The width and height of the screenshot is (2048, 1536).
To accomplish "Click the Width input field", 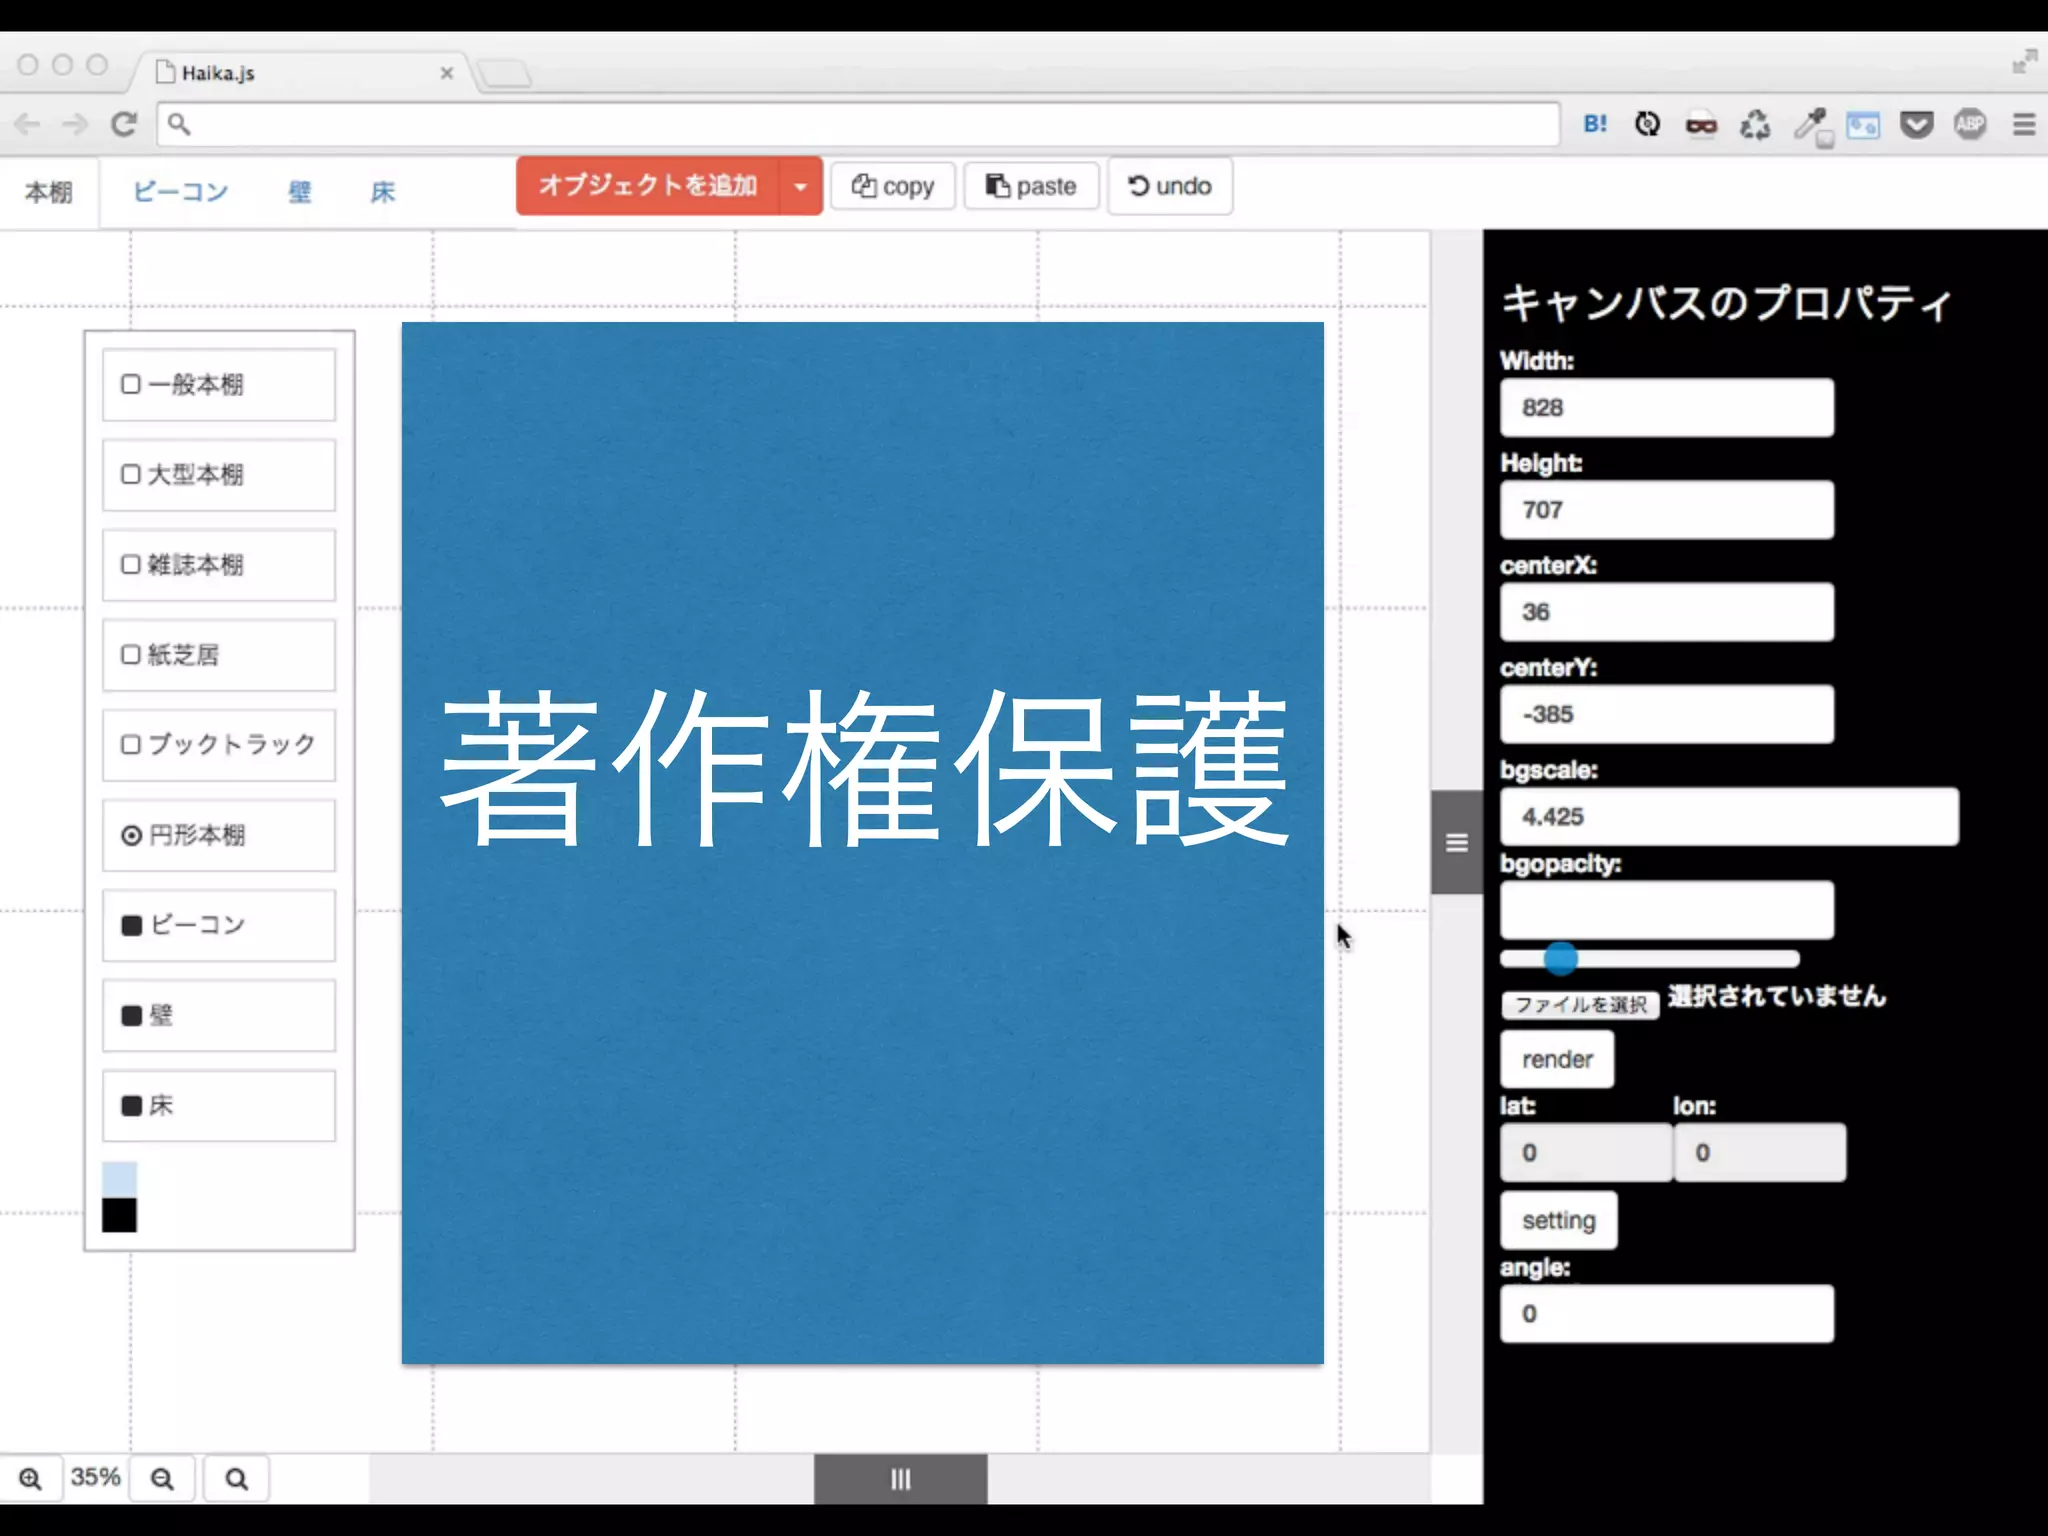I will coord(1667,407).
